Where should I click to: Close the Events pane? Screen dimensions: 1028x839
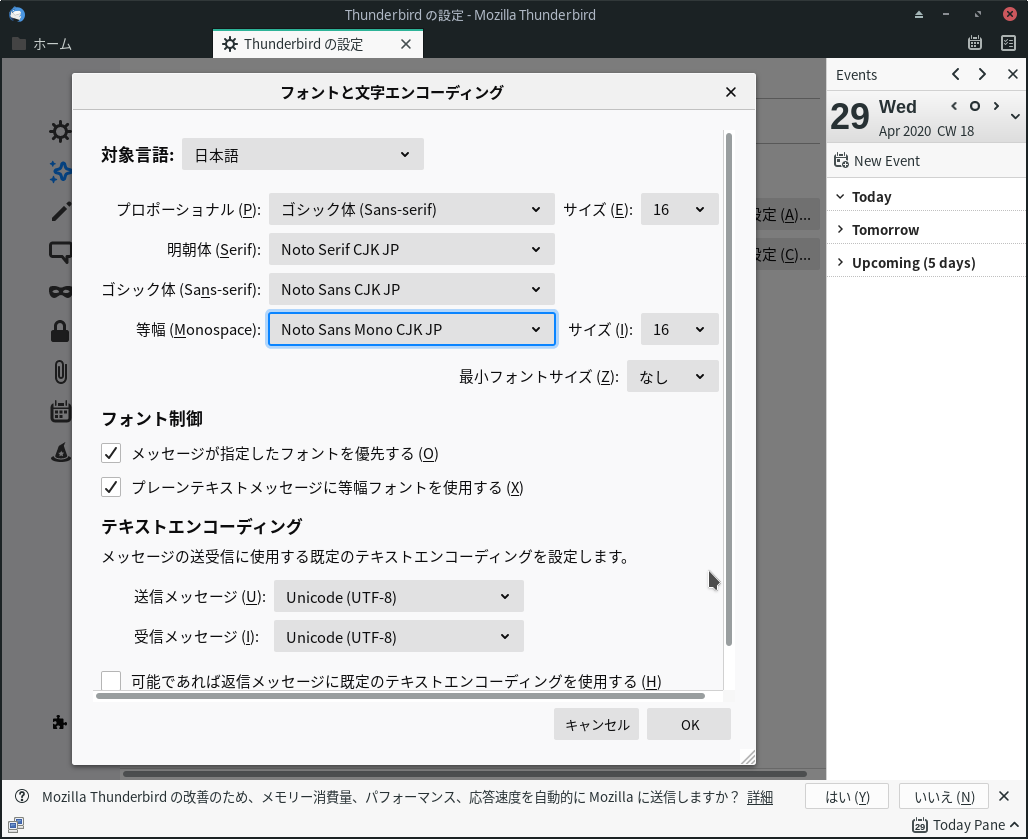pyautogui.click(x=1013, y=74)
